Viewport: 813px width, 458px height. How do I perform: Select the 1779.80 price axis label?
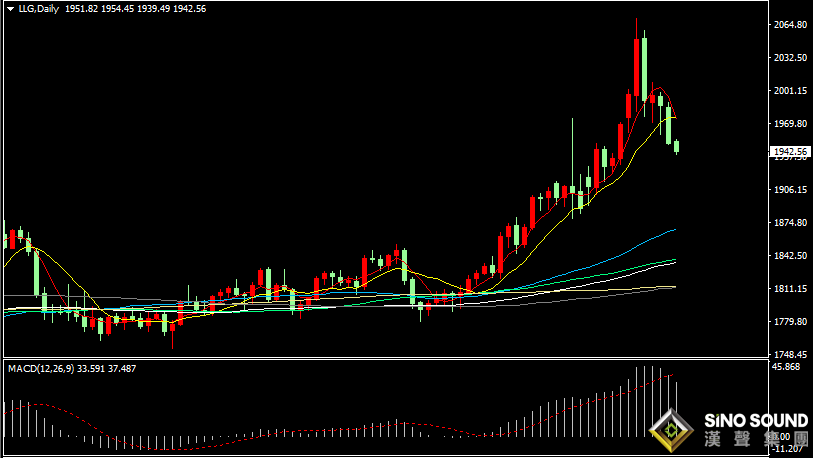tap(790, 322)
